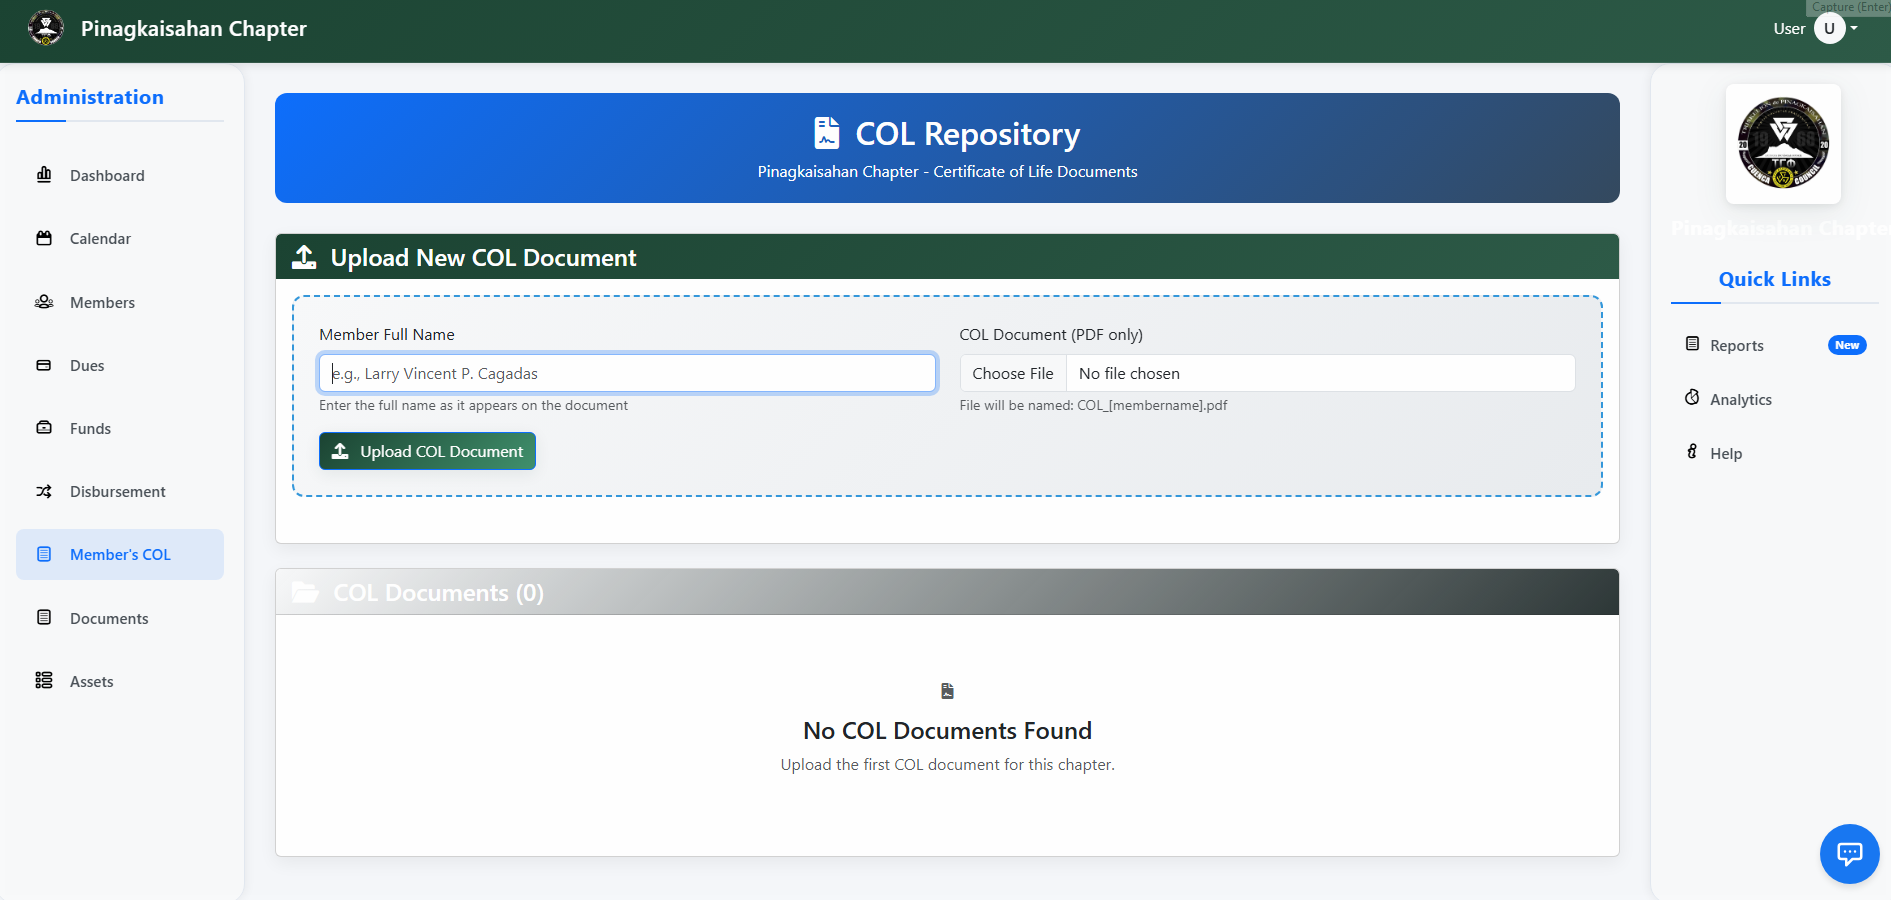The height and width of the screenshot is (900, 1891).
Task: Click the Members group icon
Action: (x=44, y=302)
